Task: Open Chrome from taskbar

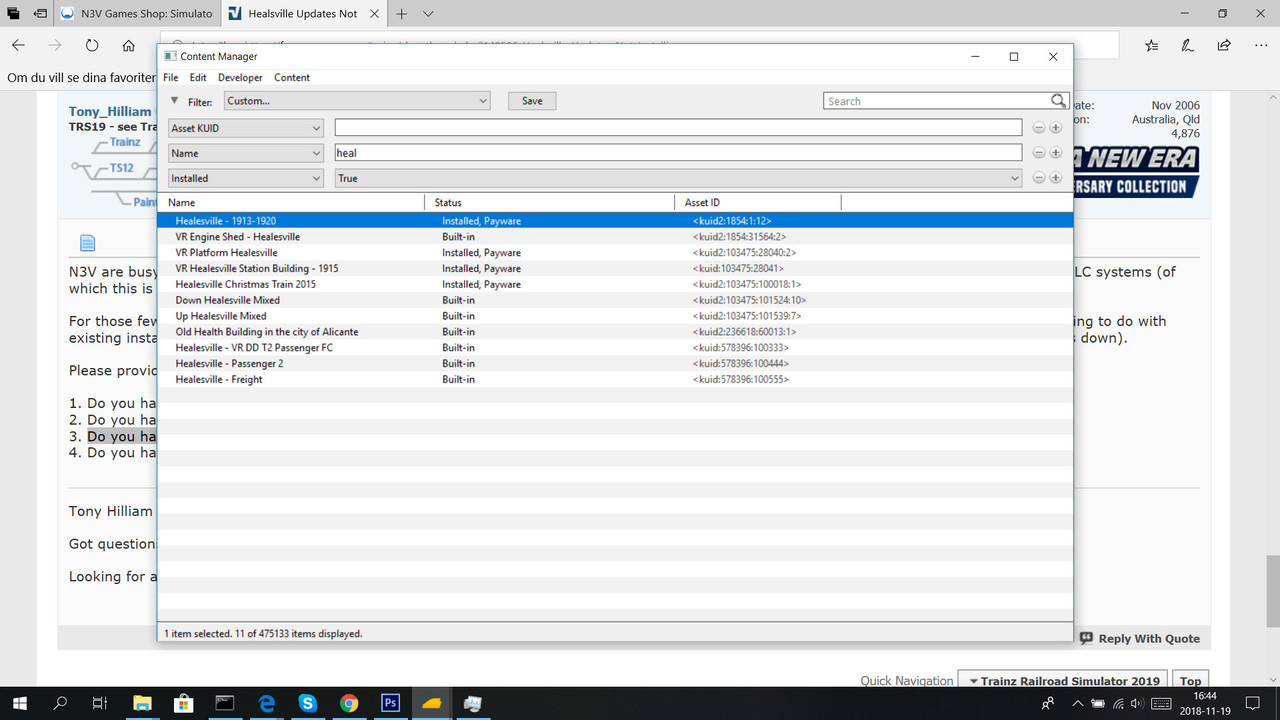Action: click(349, 703)
